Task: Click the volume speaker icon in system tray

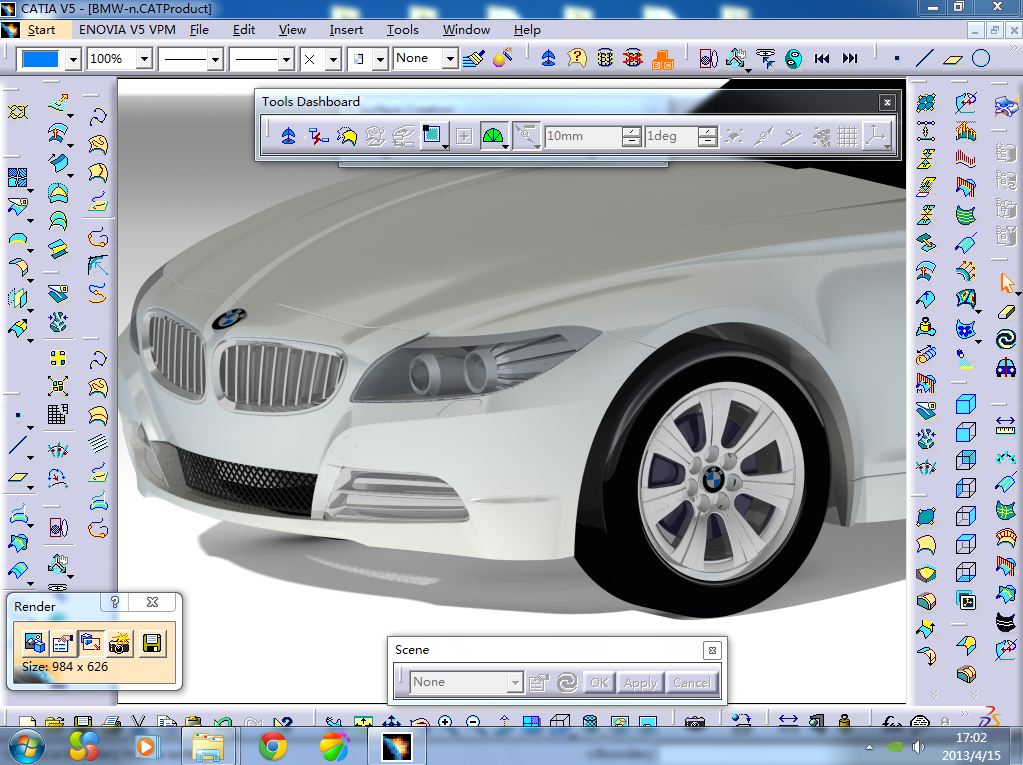Action: click(918, 747)
